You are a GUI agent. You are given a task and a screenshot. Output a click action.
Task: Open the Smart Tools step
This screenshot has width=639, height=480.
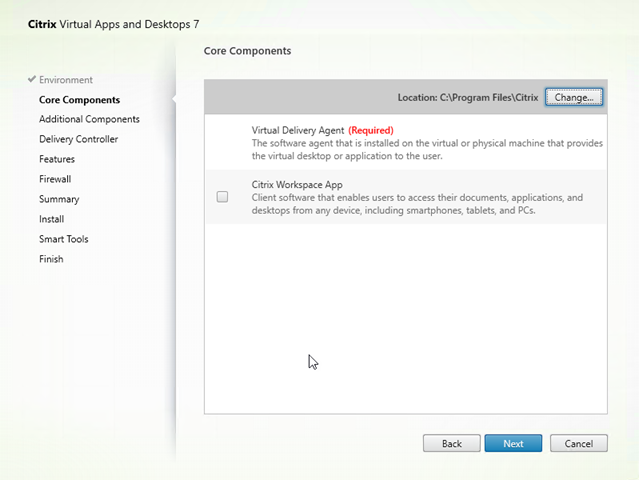point(64,239)
